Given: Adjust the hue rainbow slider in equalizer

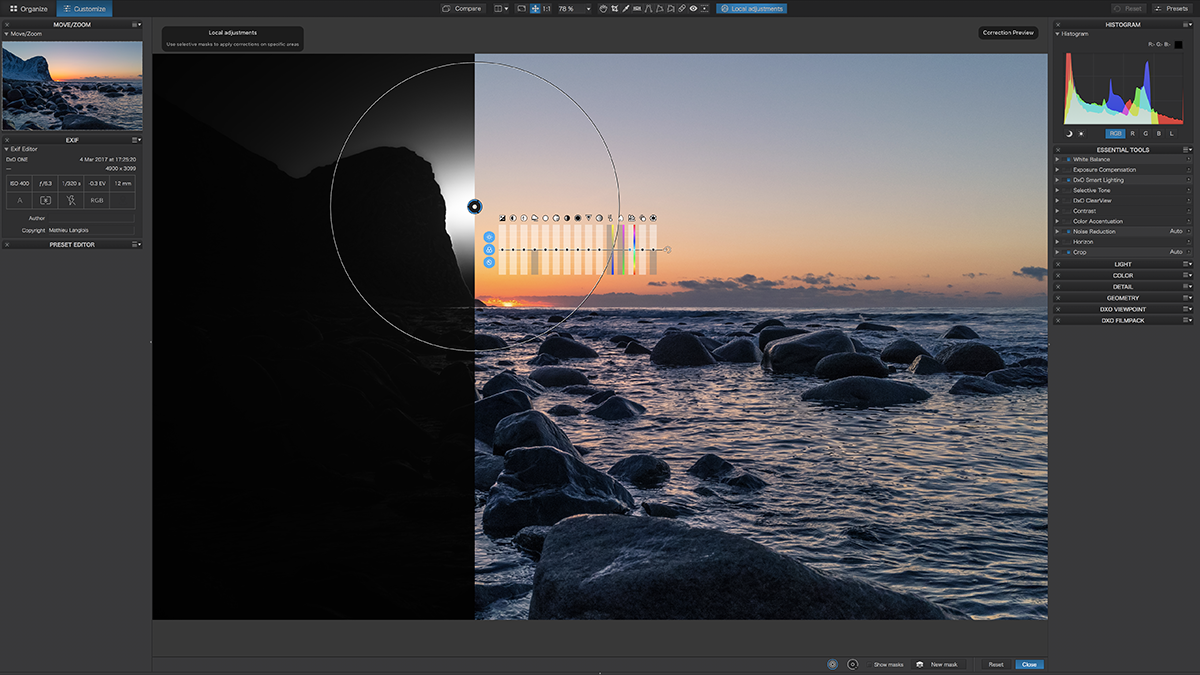Looking at the screenshot, I should tap(634, 250).
